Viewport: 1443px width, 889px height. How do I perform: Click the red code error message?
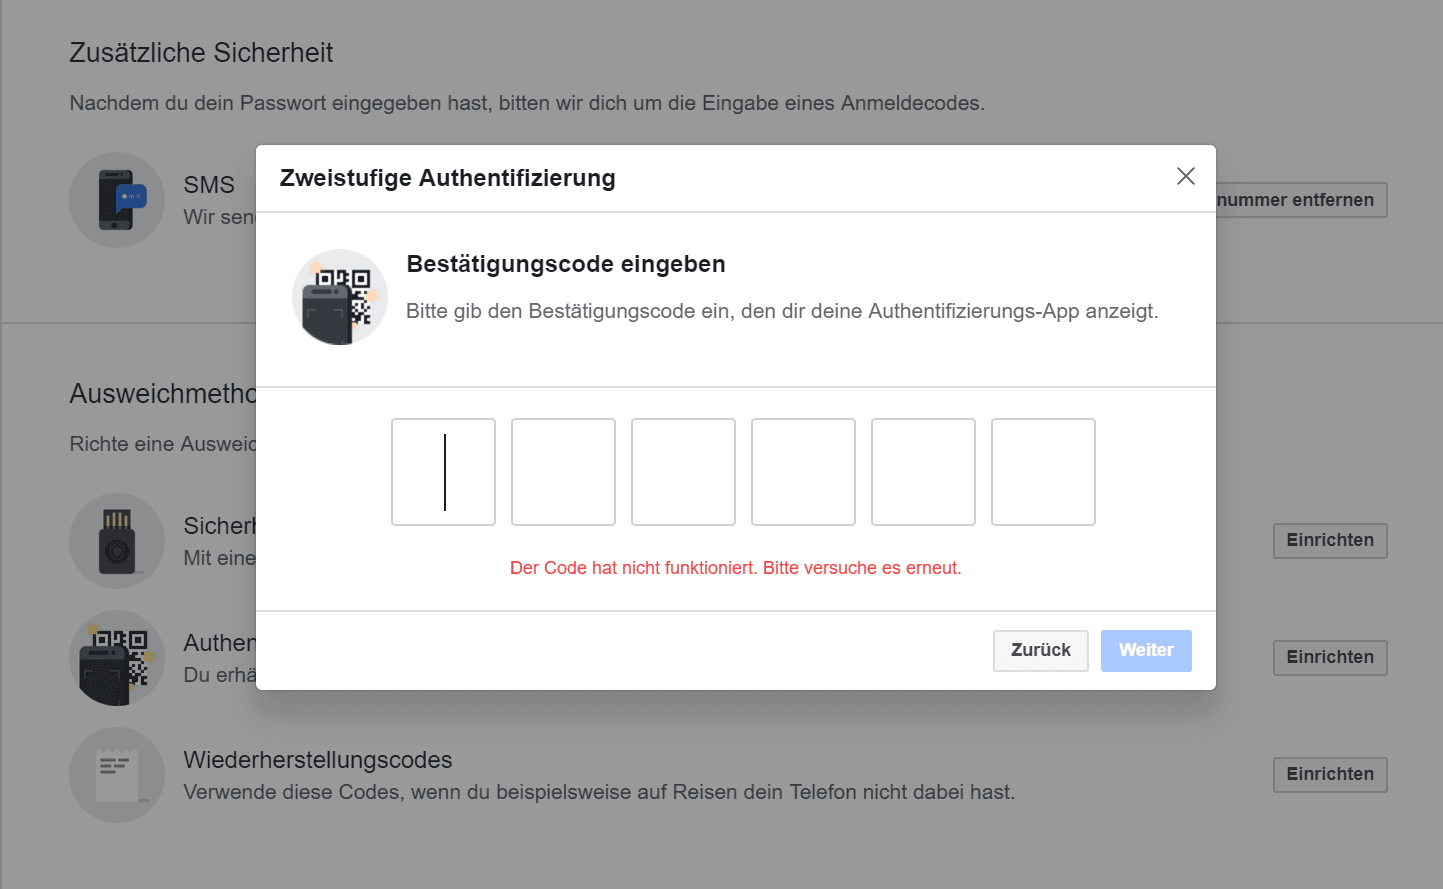tap(736, 568)
